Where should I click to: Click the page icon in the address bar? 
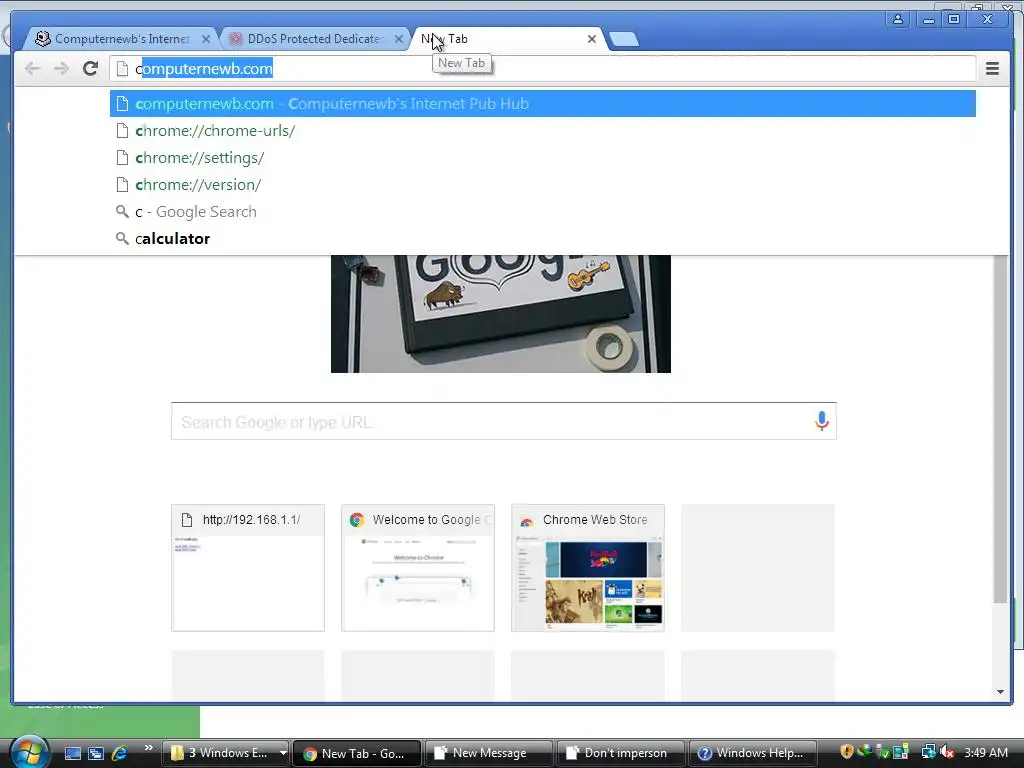[122, 69]
